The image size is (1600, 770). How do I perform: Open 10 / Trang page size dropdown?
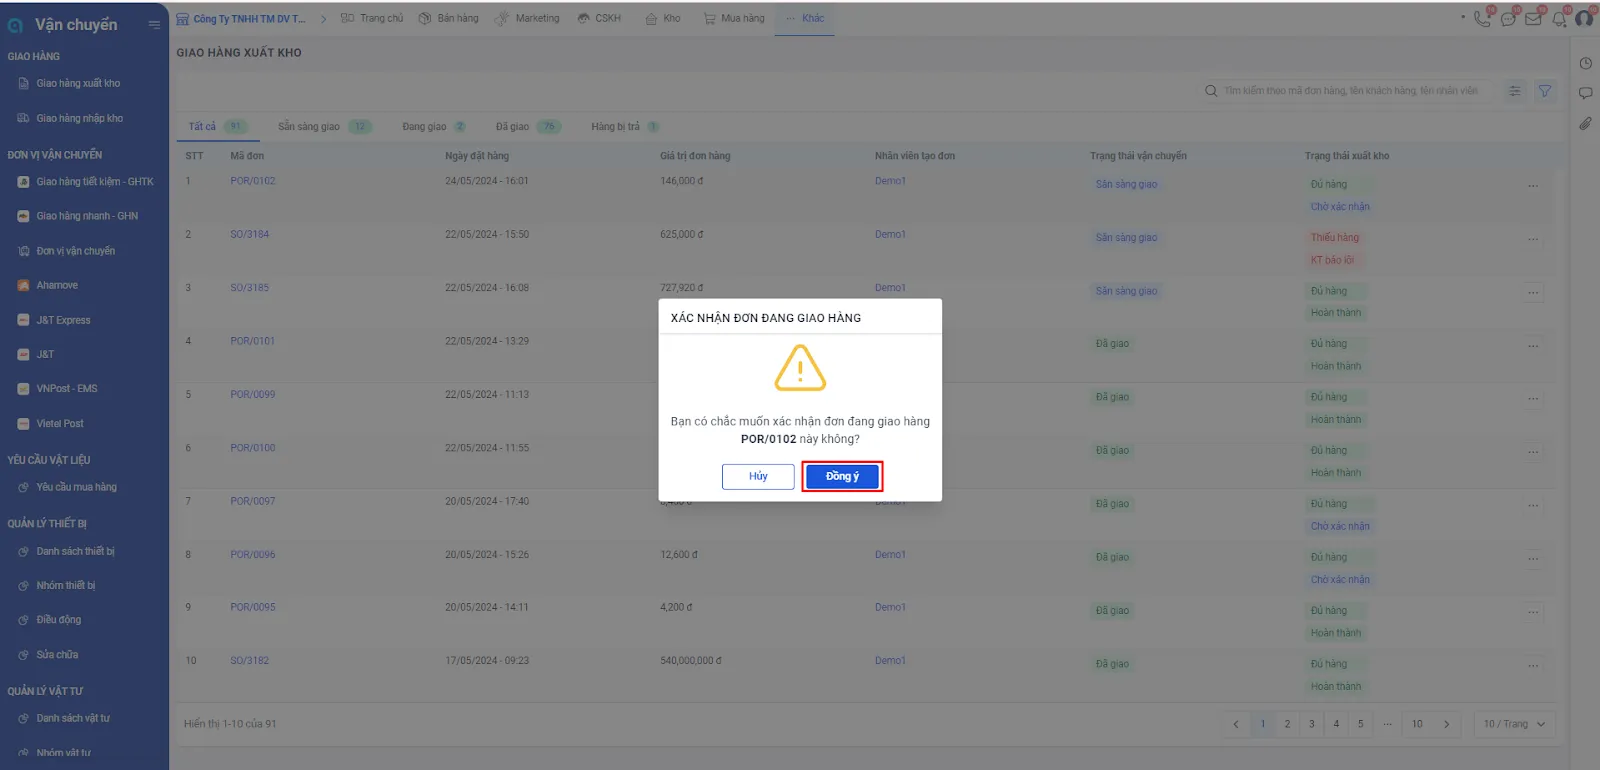[1514, 724]
